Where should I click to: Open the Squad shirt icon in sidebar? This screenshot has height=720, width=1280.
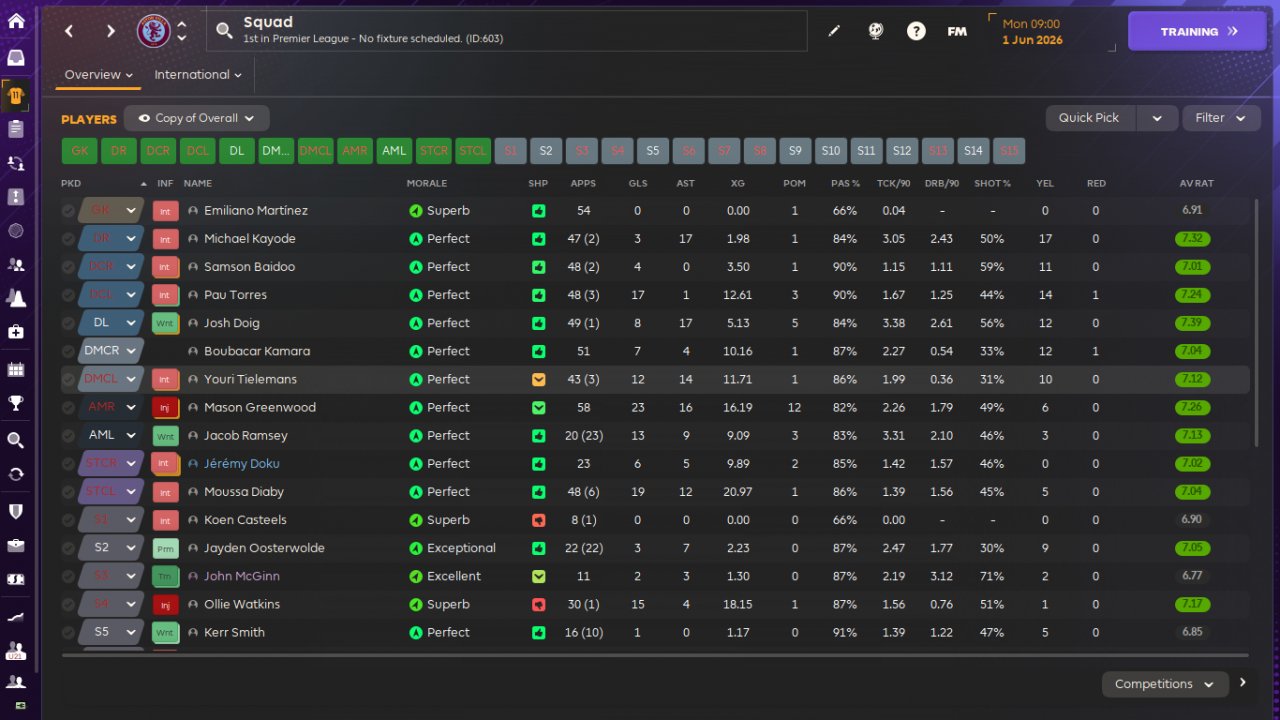point(16,95)
